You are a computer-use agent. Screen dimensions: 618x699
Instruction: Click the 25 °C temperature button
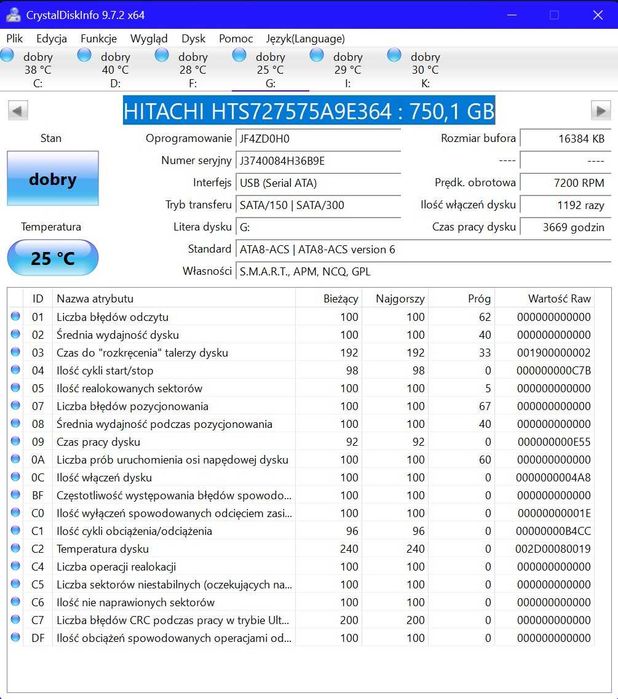click(x=53, y=258)
